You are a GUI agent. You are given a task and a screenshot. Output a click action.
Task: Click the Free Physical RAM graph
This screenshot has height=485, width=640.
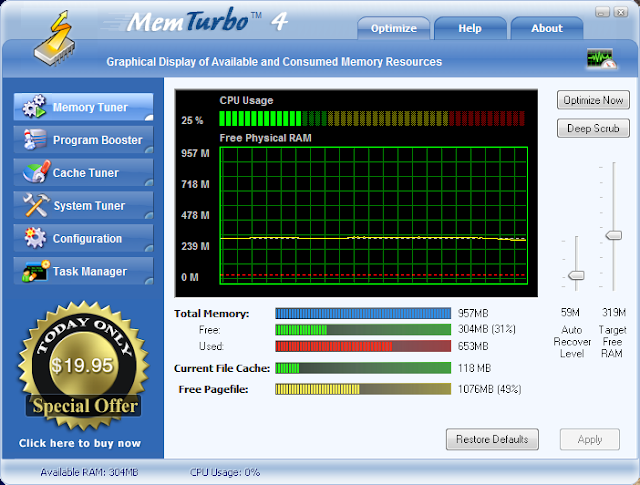coord(373,216)
